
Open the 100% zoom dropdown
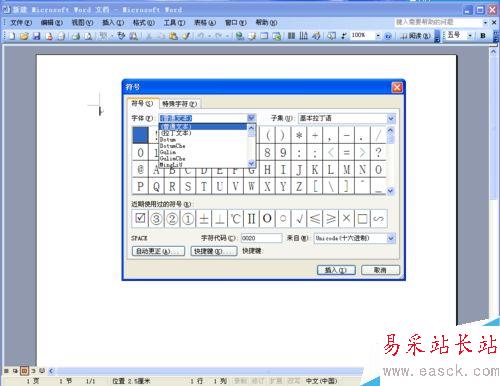pos(378,35)
